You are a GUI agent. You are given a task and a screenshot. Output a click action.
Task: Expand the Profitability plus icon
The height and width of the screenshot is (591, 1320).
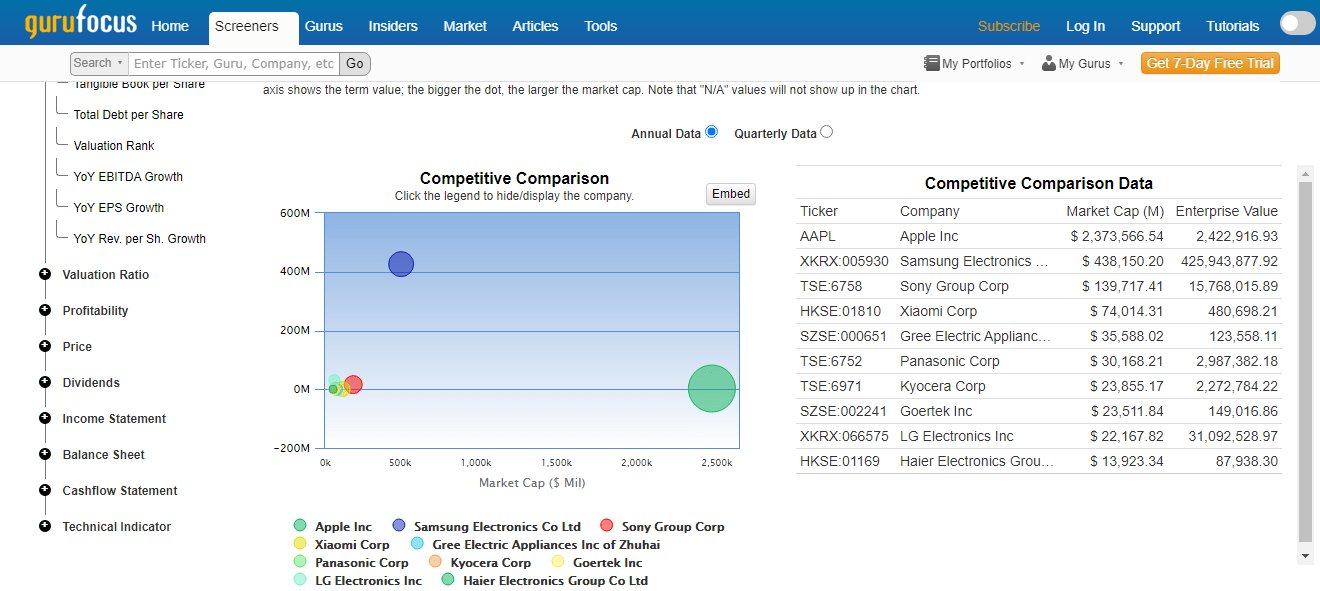45,310
